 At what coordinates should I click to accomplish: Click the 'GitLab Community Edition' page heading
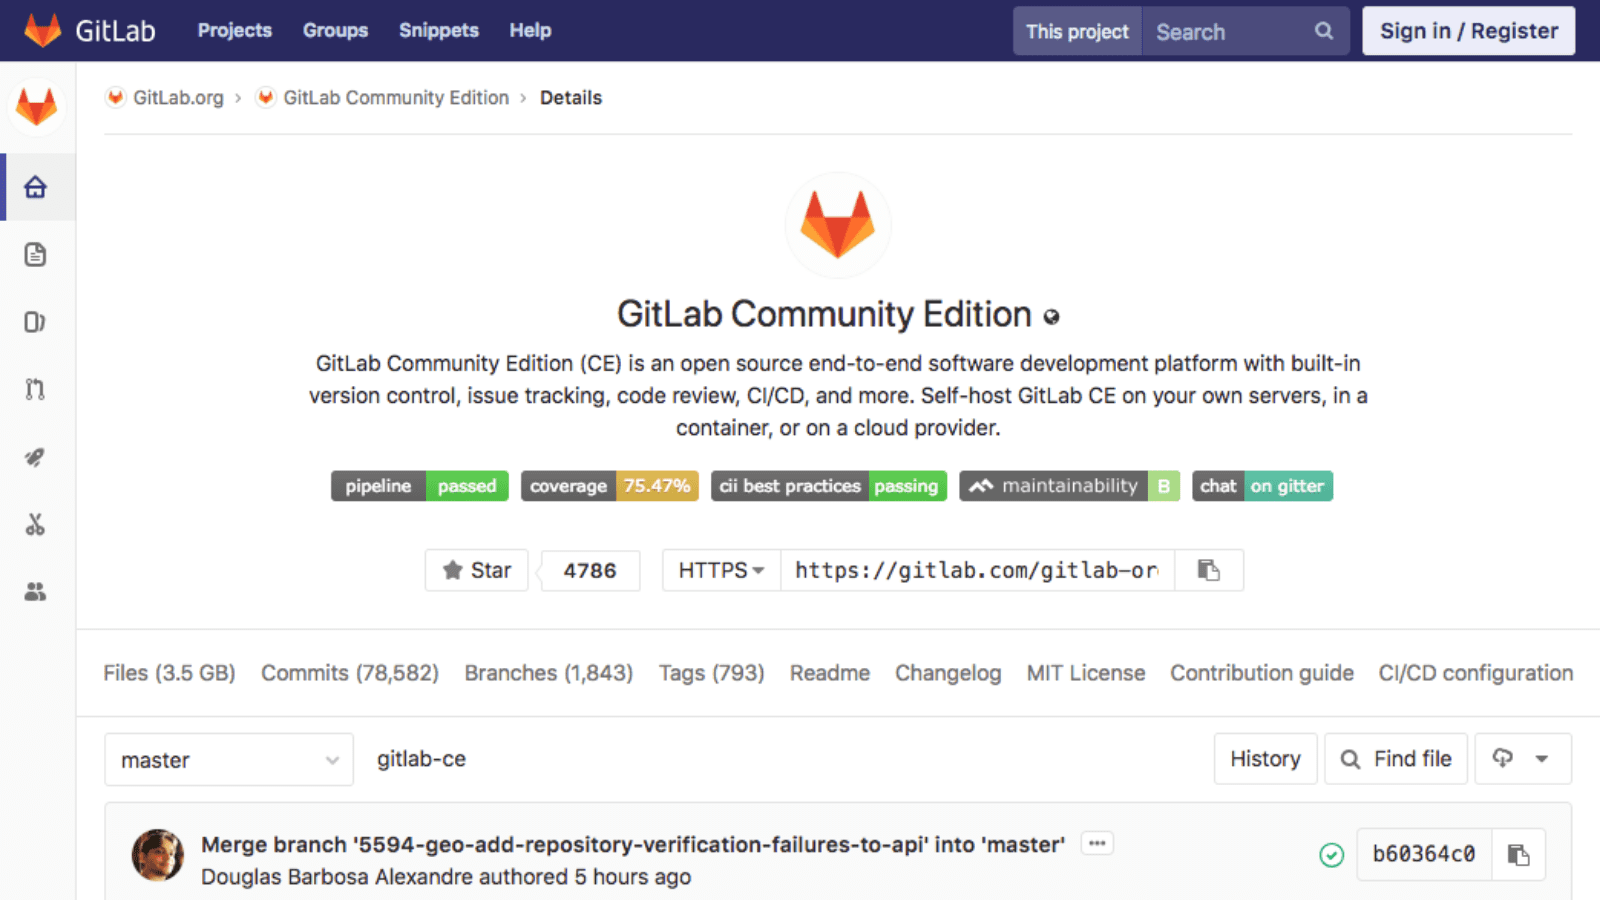(824, 314)
